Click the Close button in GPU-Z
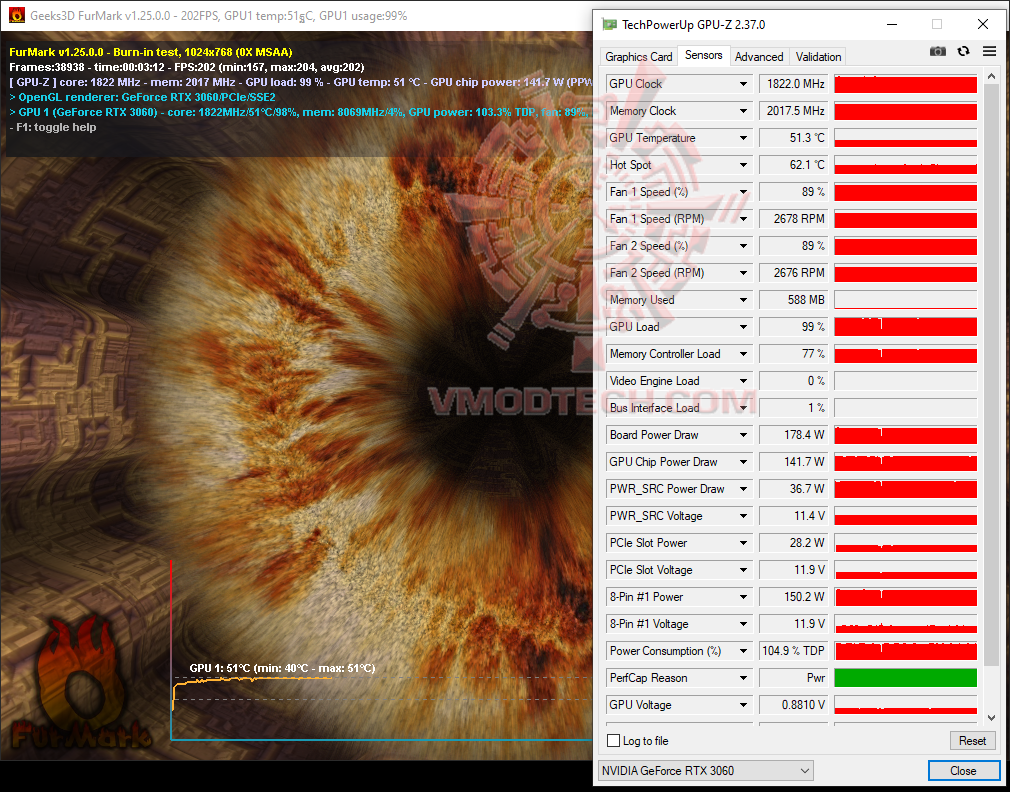The height and width of the screenshot is (792, 1010). (963, 771)
